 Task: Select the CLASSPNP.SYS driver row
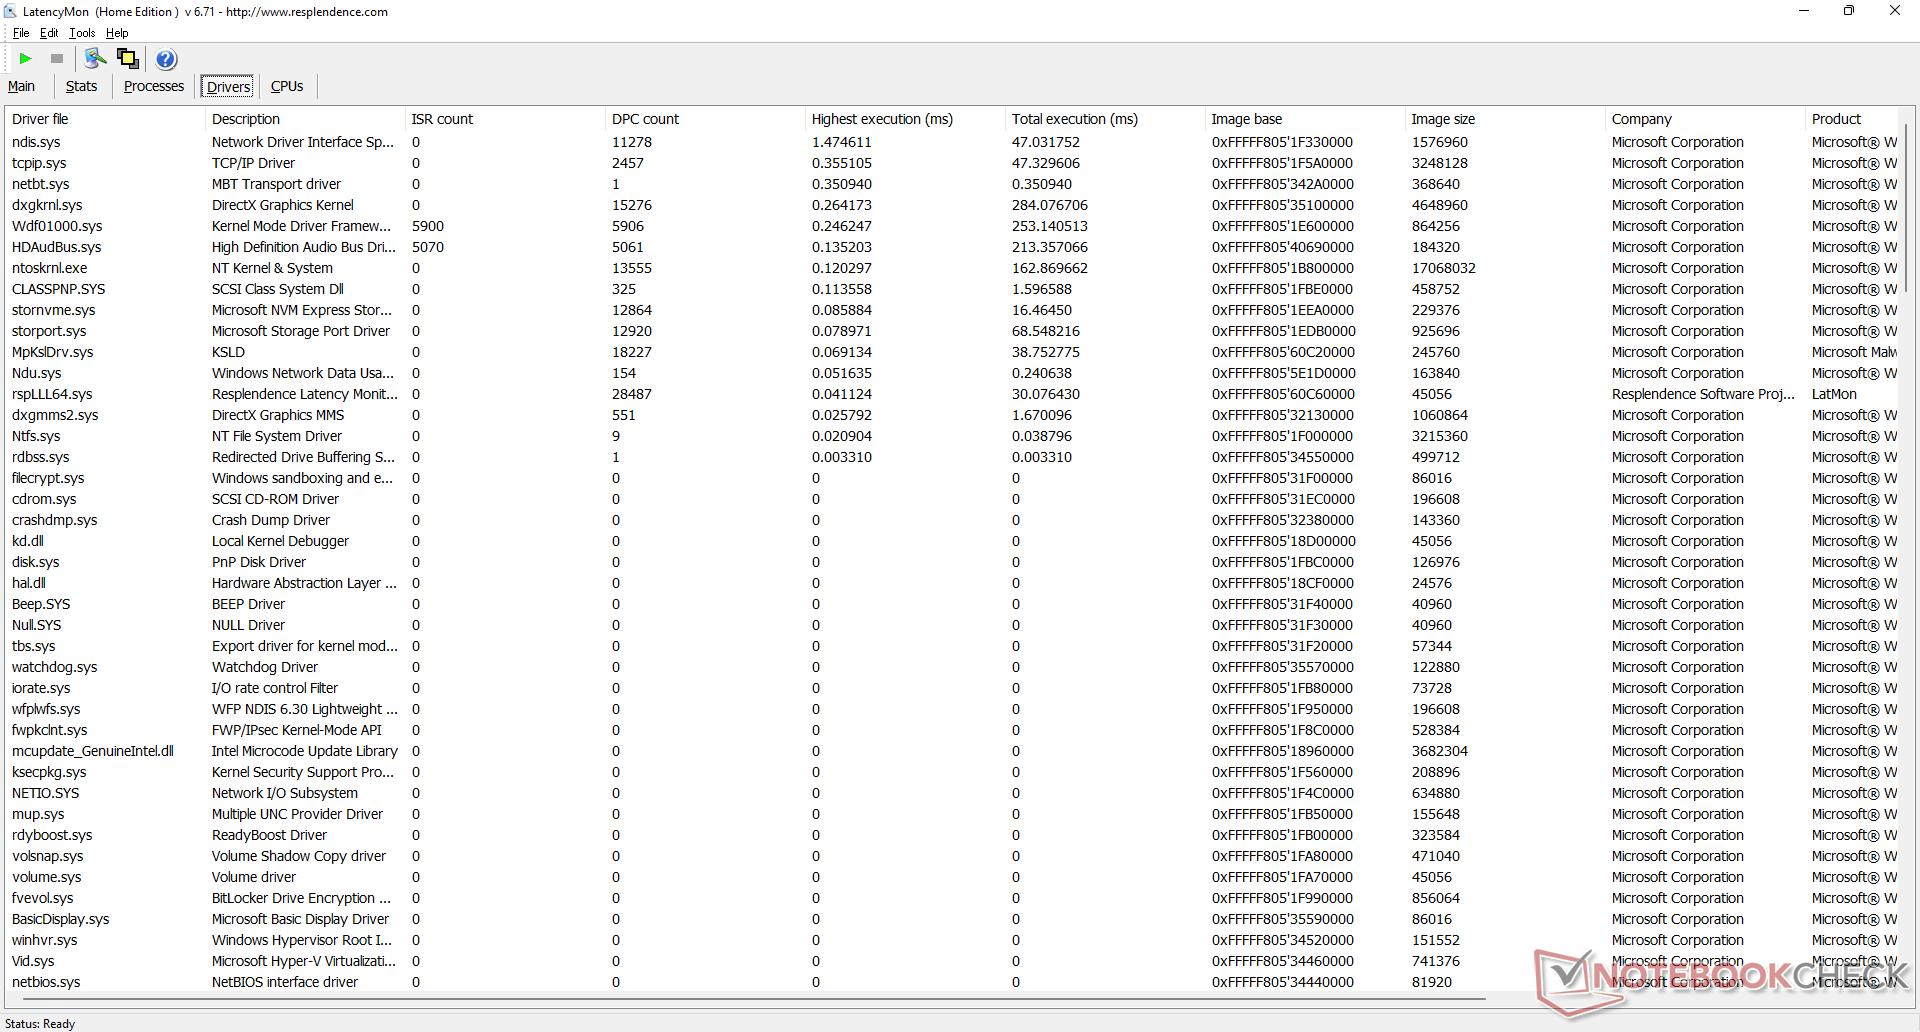[952, 289]
